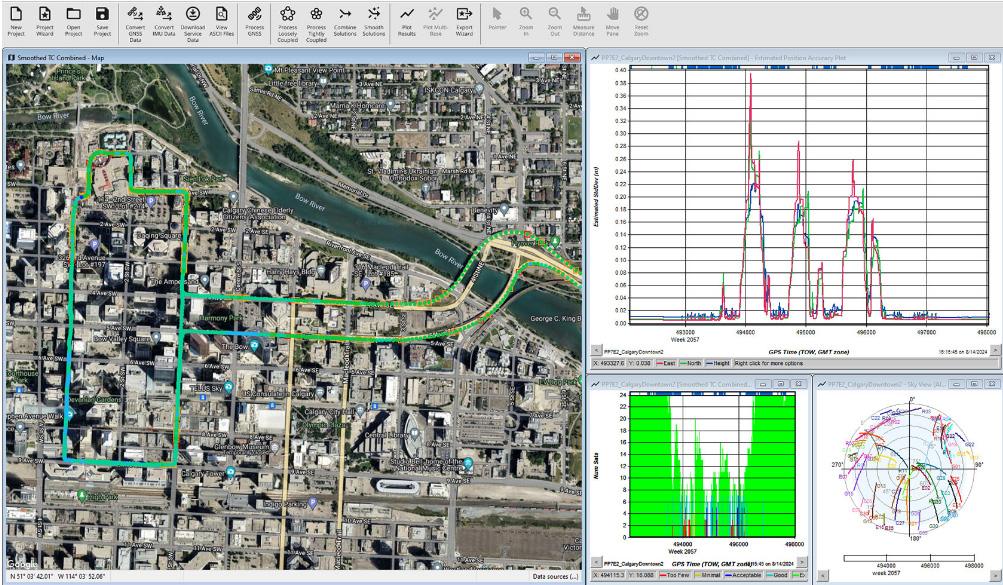Run Process Tightly Coupled

pyautogui.click(x=316, y=24)
